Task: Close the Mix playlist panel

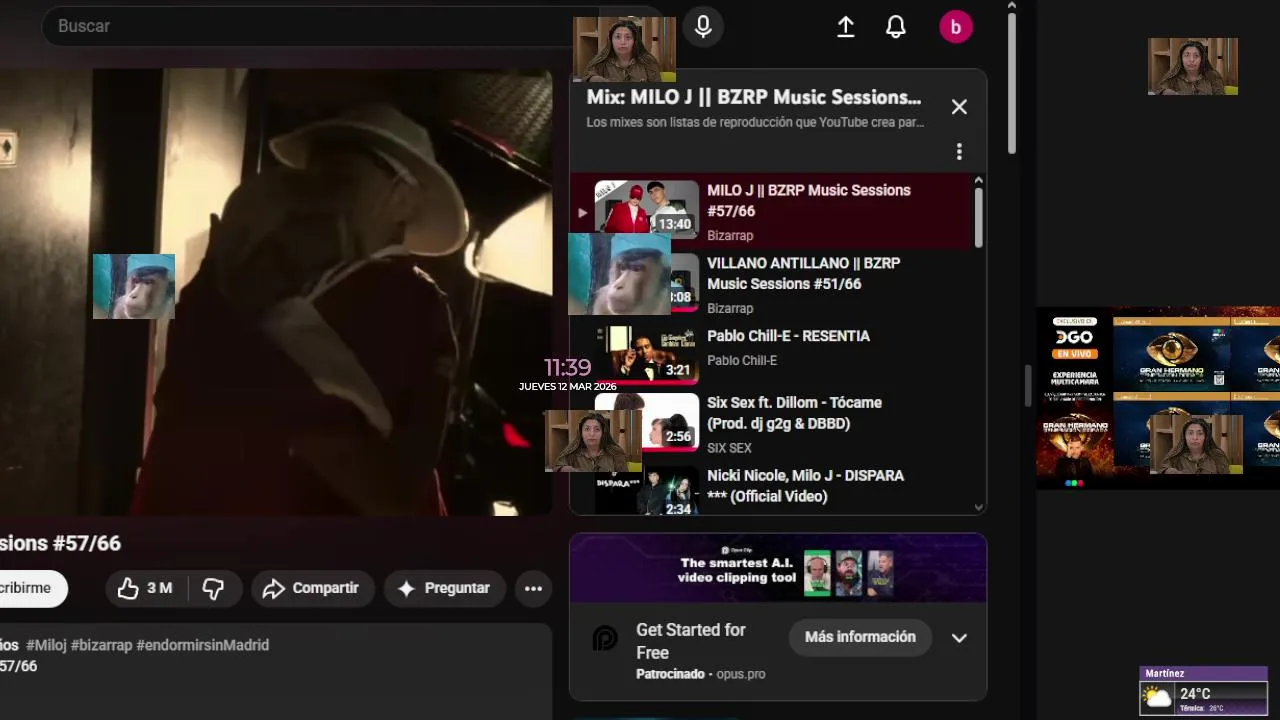Action: point(959,107)
